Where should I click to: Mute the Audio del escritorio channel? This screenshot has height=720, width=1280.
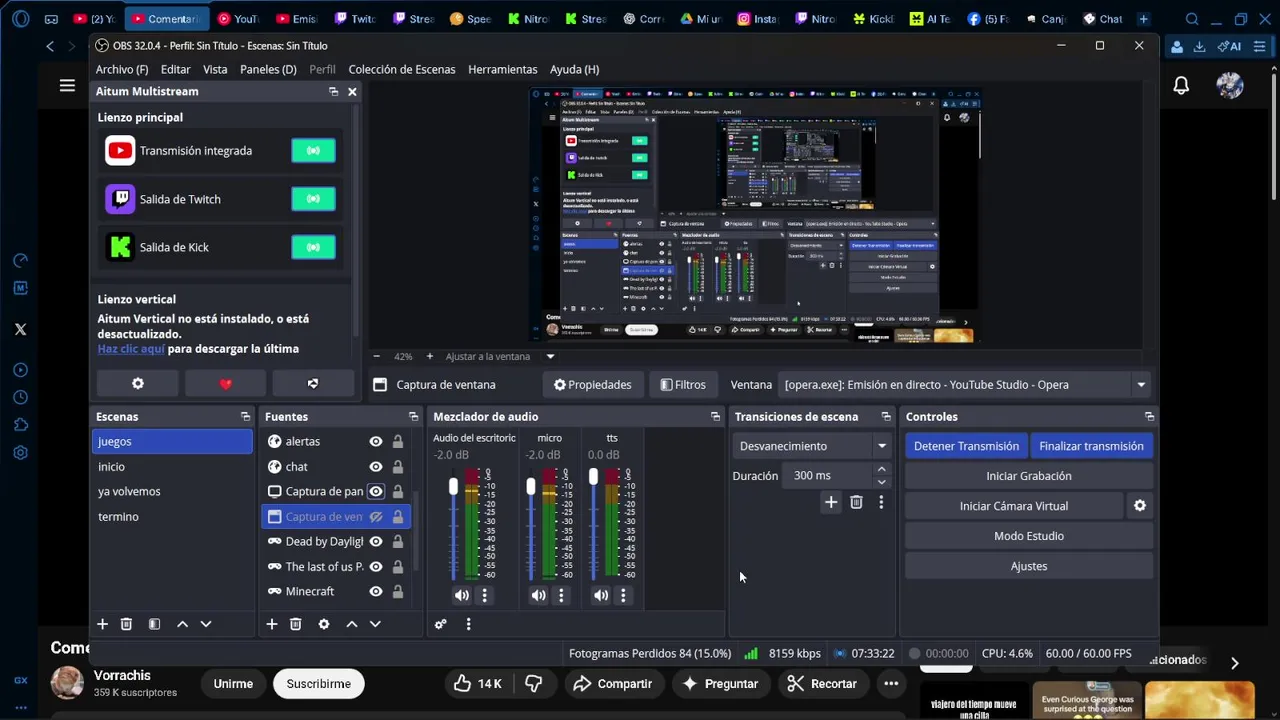point(461,595)
